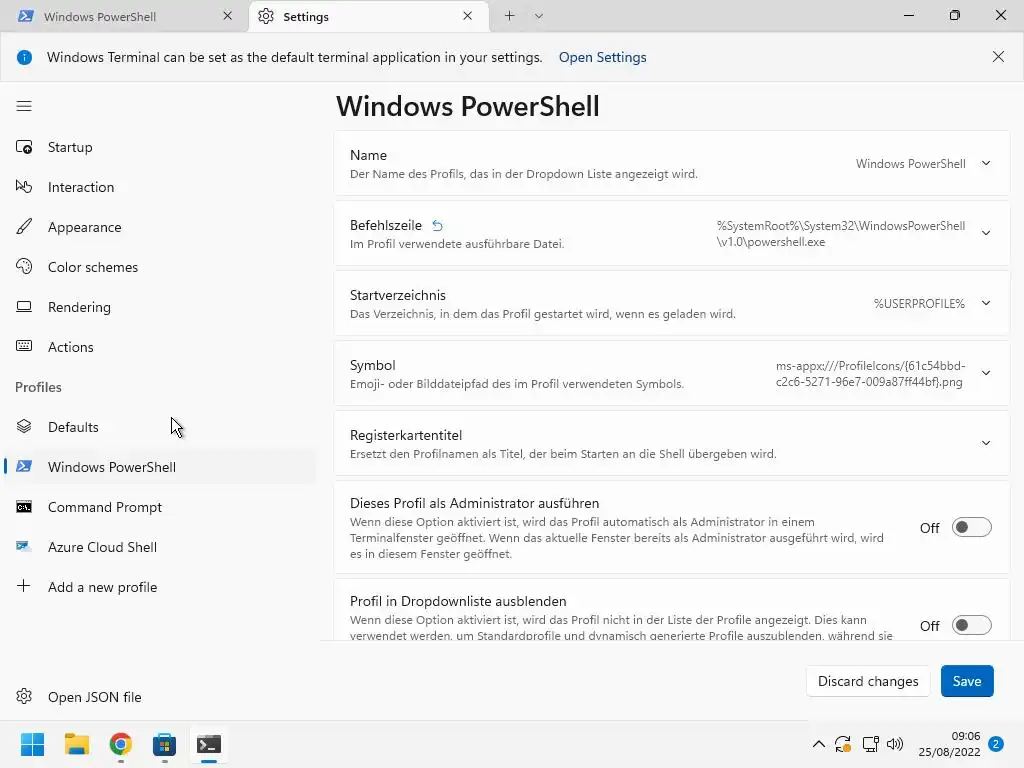Close the Settings tab
The width and height of the screenshot is (1024, 768).
coord(468,16)
